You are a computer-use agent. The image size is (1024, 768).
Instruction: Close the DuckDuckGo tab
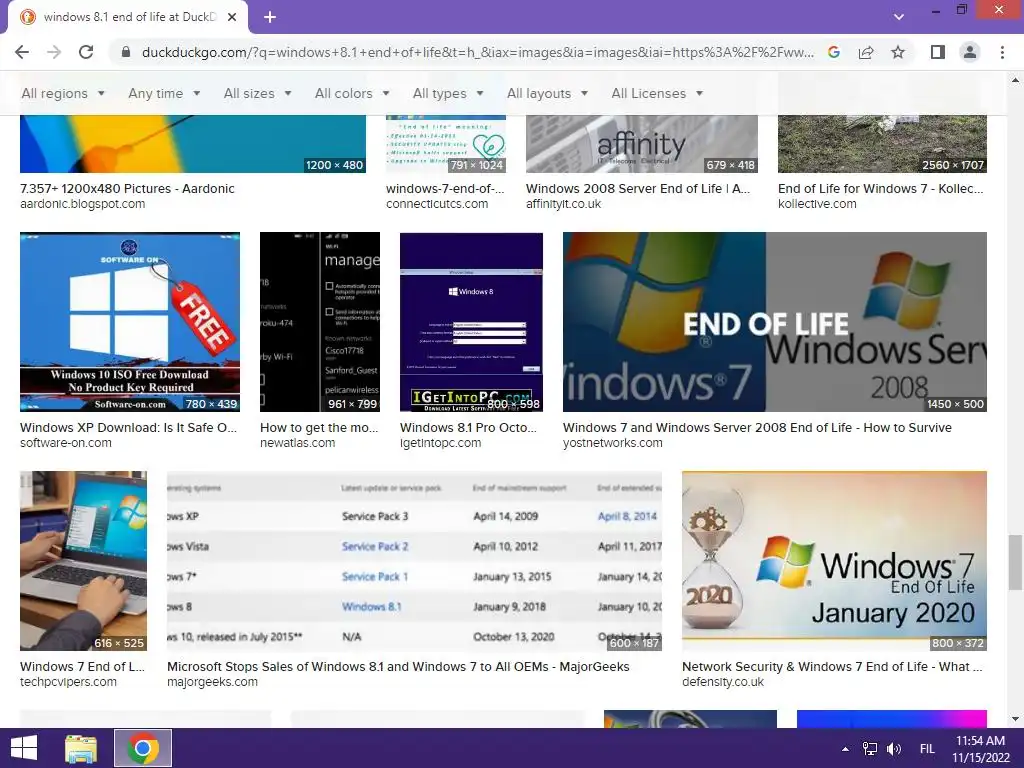point(232,17)
